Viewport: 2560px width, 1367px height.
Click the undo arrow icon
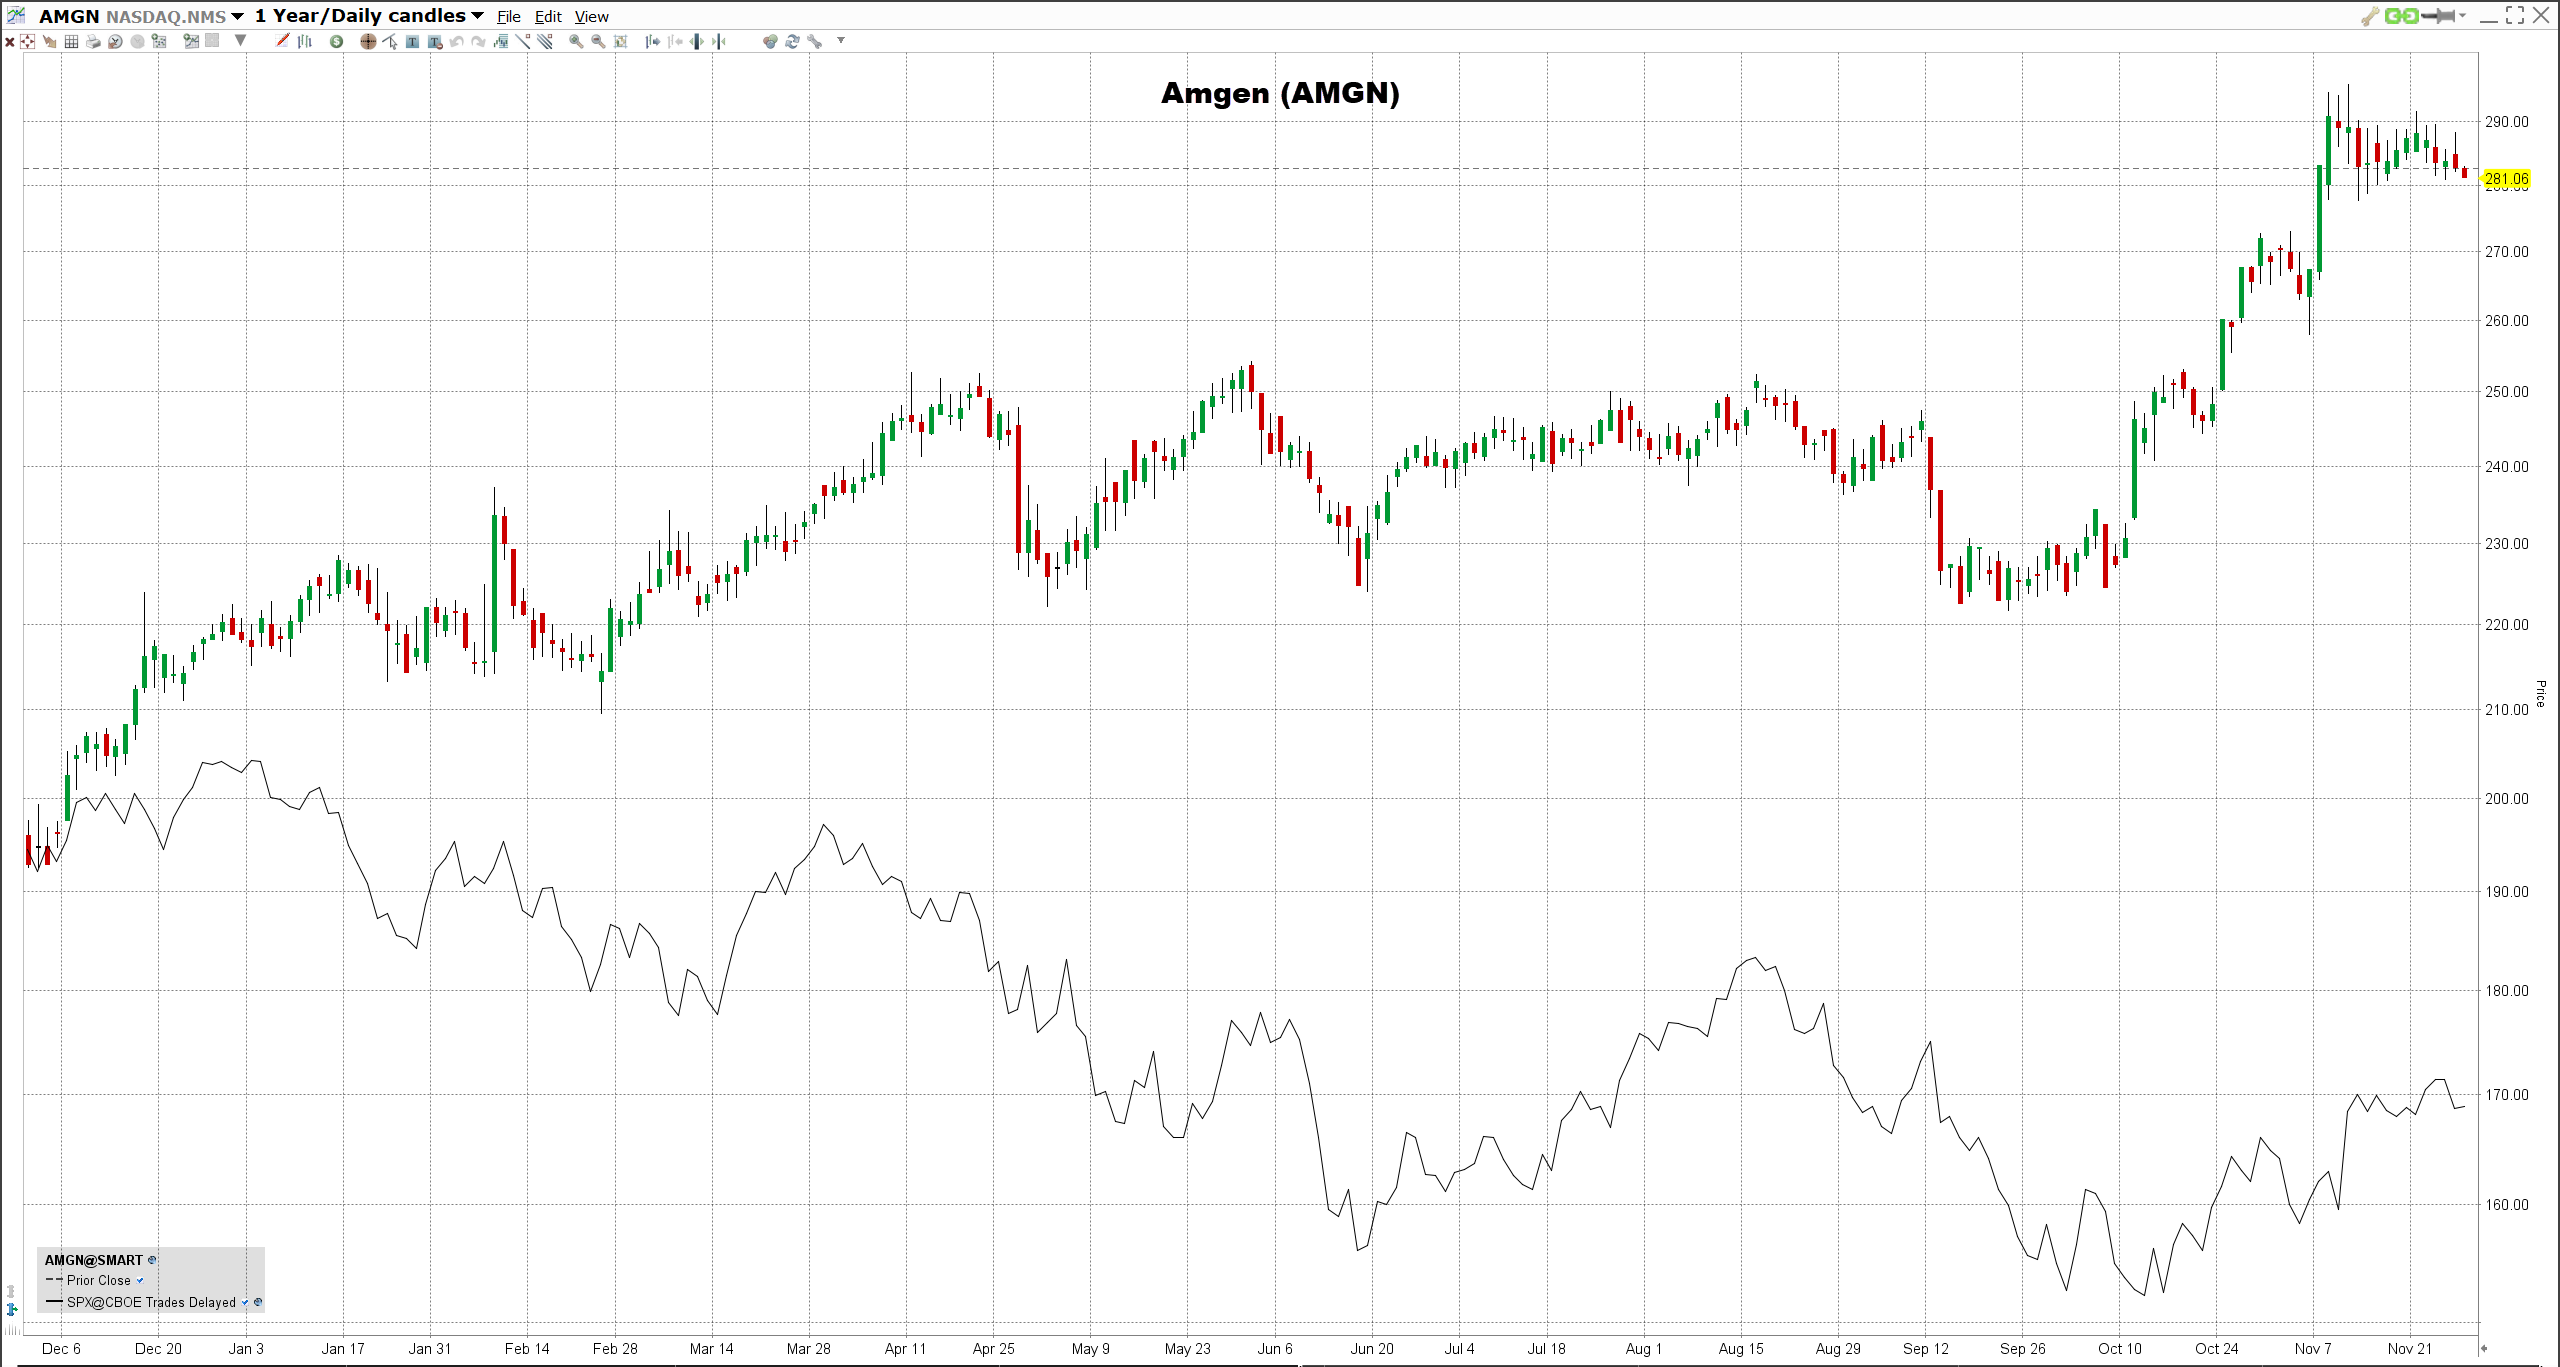click(x=457, y=41)
